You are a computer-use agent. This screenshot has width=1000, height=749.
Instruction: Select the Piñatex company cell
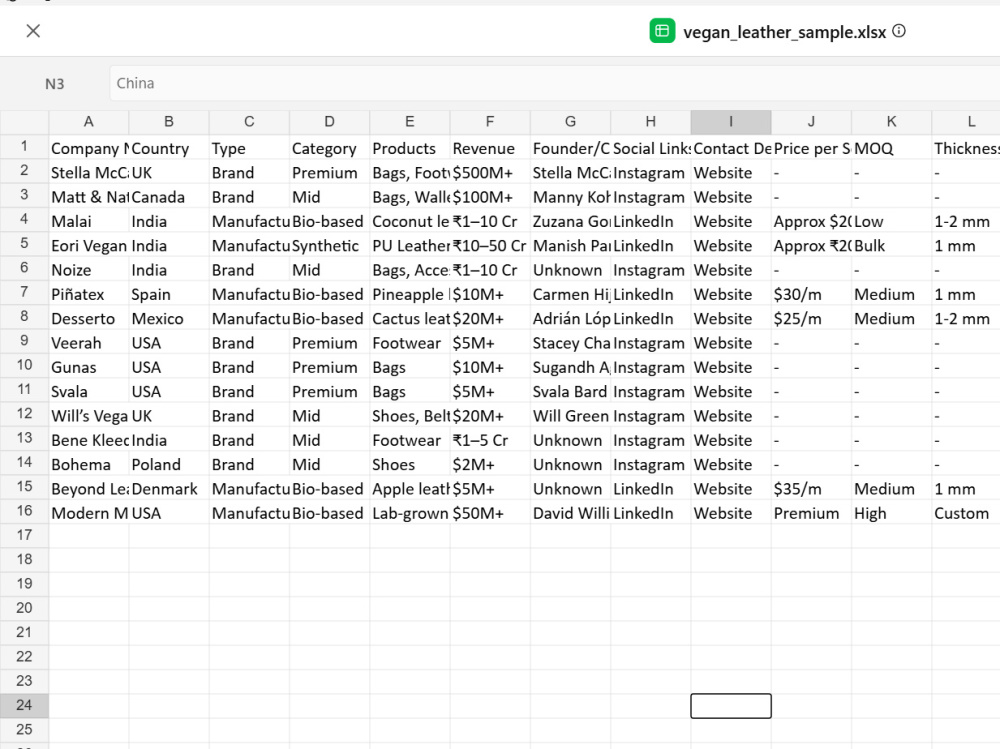point(89,294)
